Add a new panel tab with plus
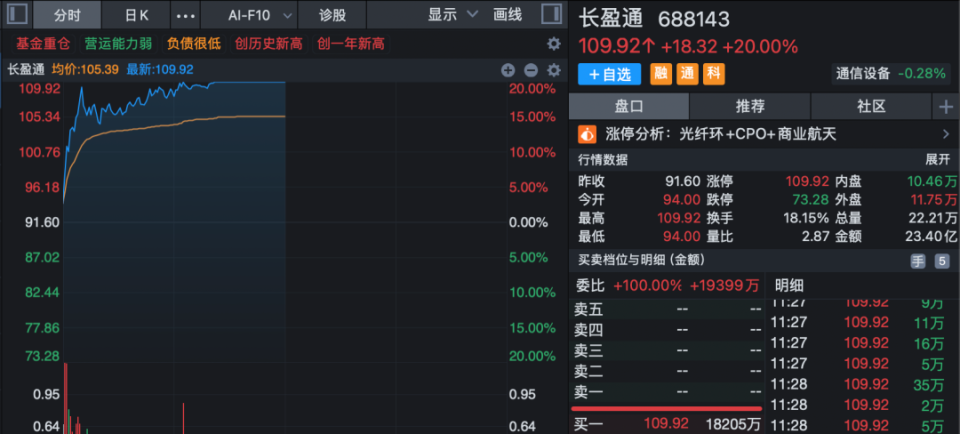This screenshot has height=434, width=960. point(946,107)
